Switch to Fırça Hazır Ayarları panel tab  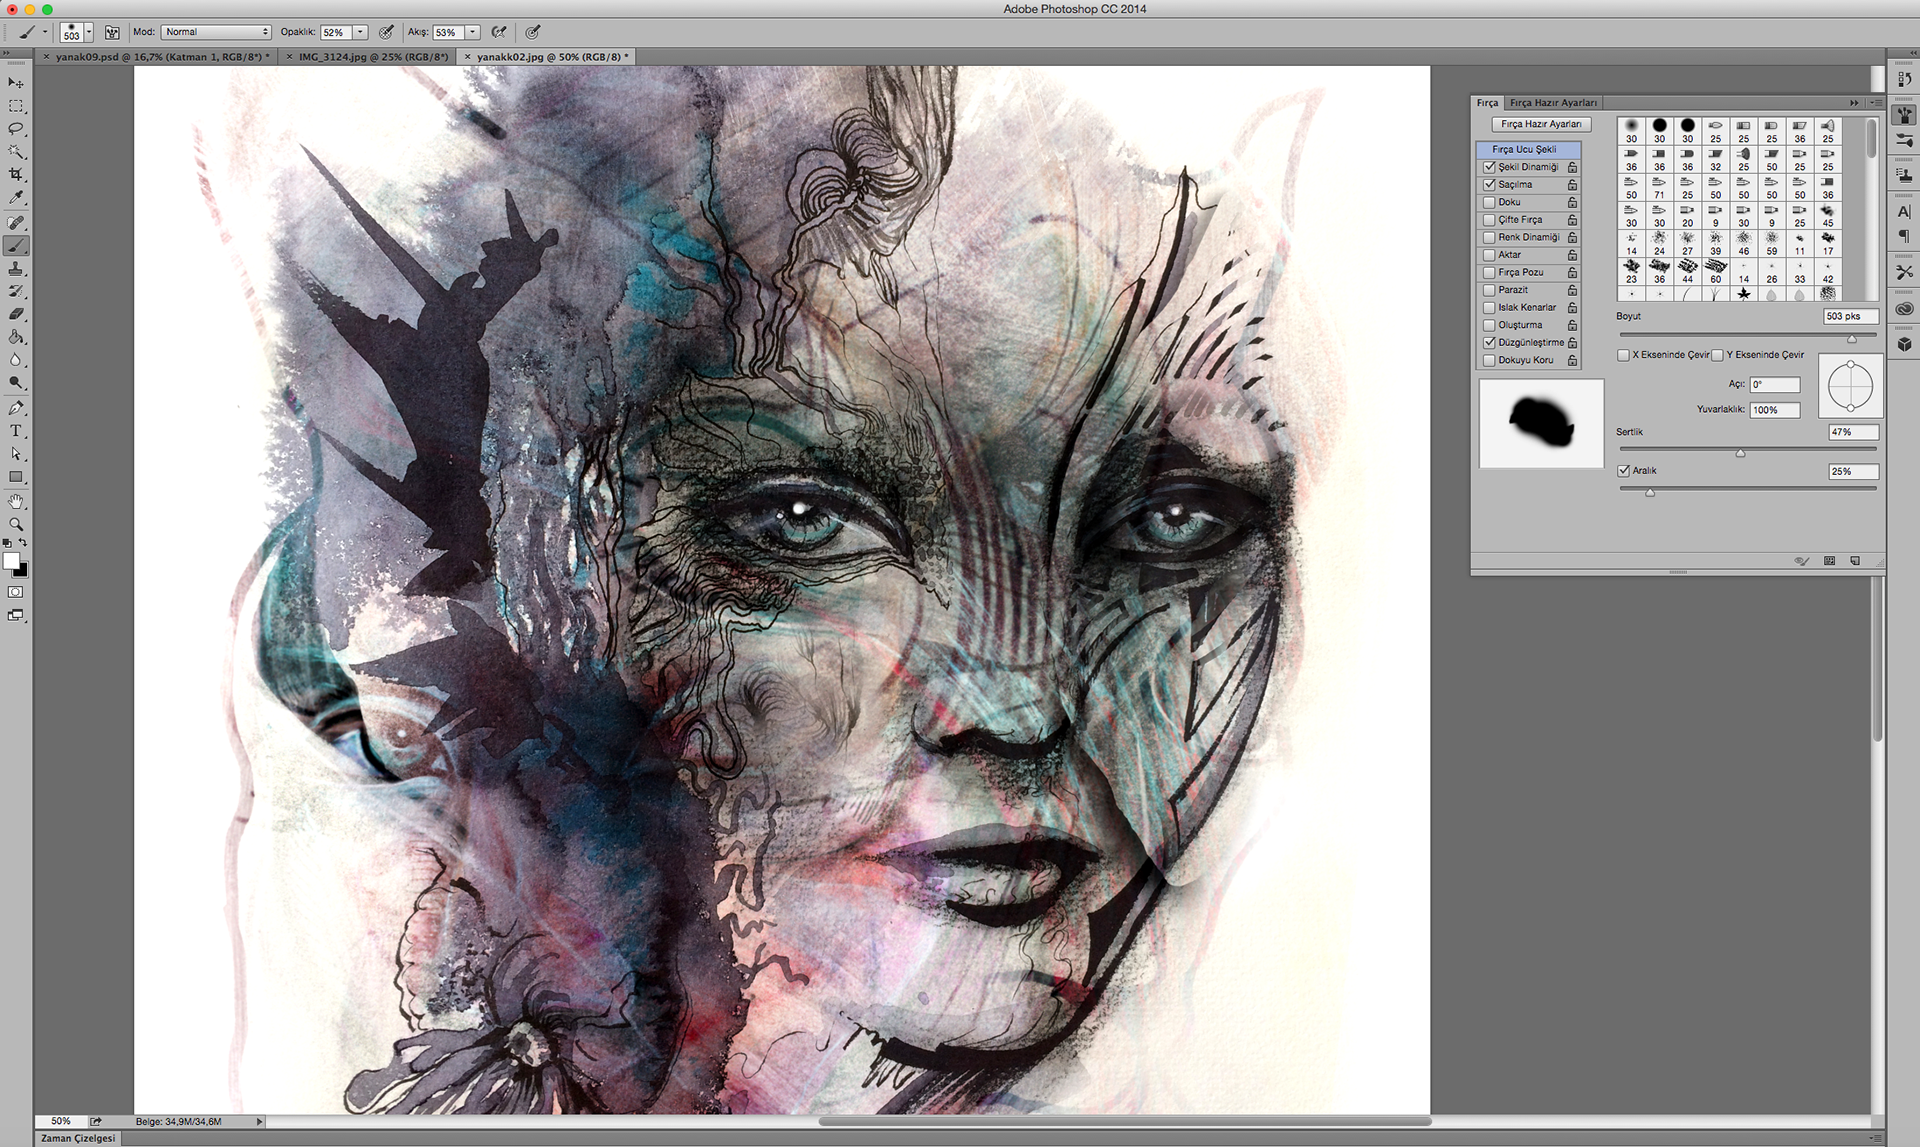1552,103
